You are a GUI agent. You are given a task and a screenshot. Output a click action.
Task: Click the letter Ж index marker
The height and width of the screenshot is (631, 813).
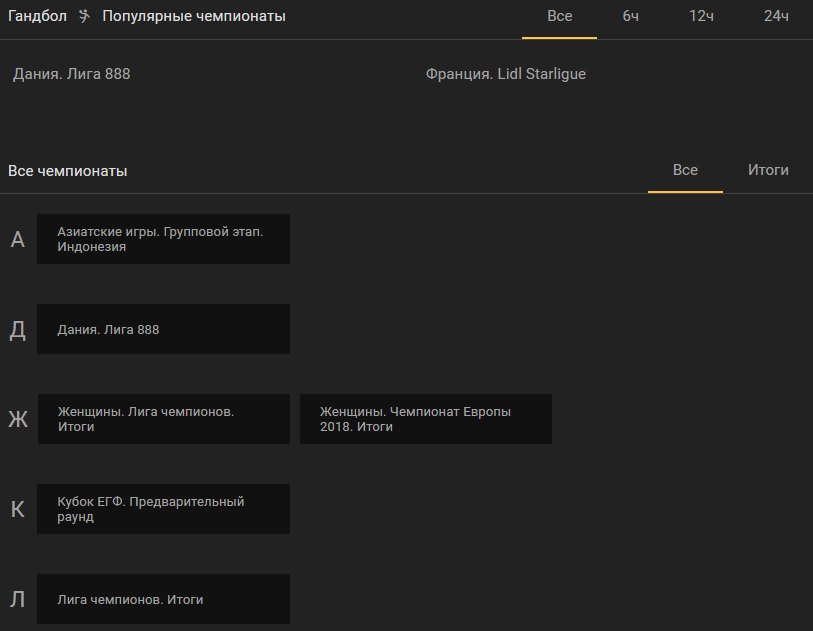(x=18, y=419)
